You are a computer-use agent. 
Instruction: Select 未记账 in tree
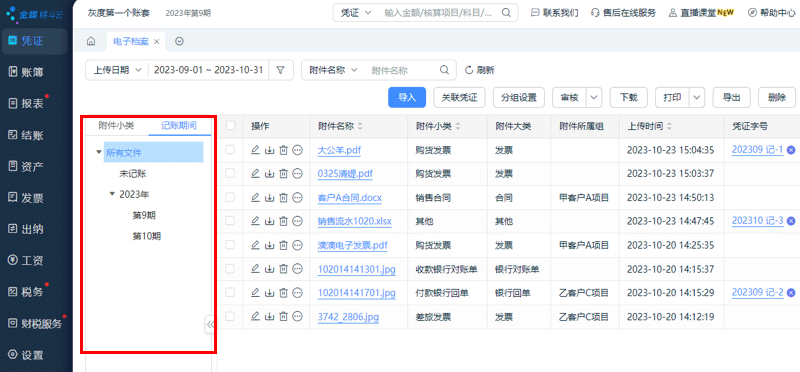coord(133,173)
